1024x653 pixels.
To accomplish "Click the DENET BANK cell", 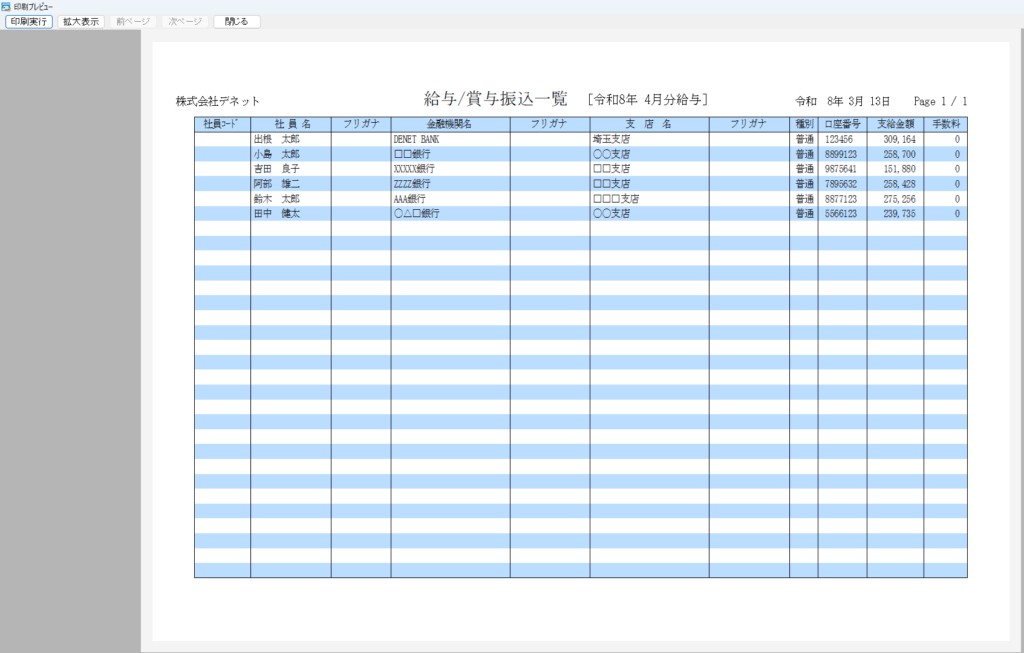I will point(416,139).
